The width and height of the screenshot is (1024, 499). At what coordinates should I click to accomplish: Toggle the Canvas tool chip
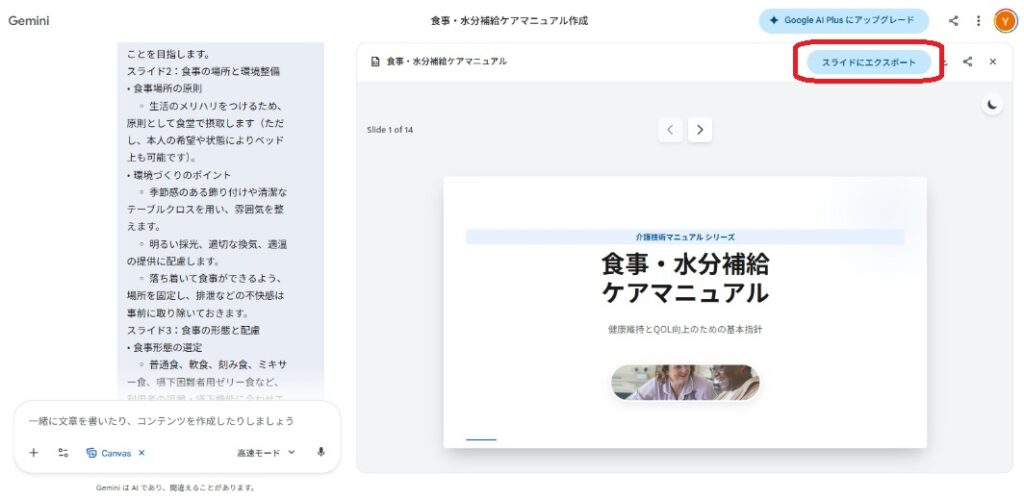(108, 453)
